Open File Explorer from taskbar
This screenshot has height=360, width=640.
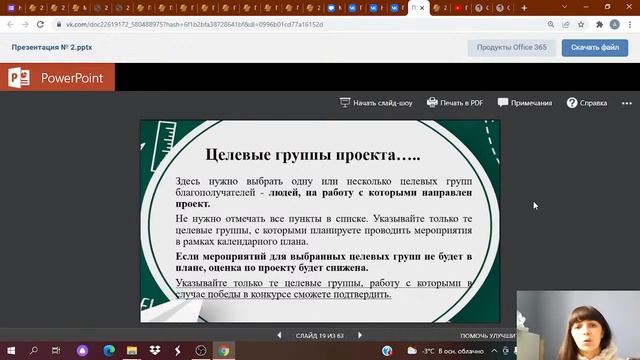point(132,351)
